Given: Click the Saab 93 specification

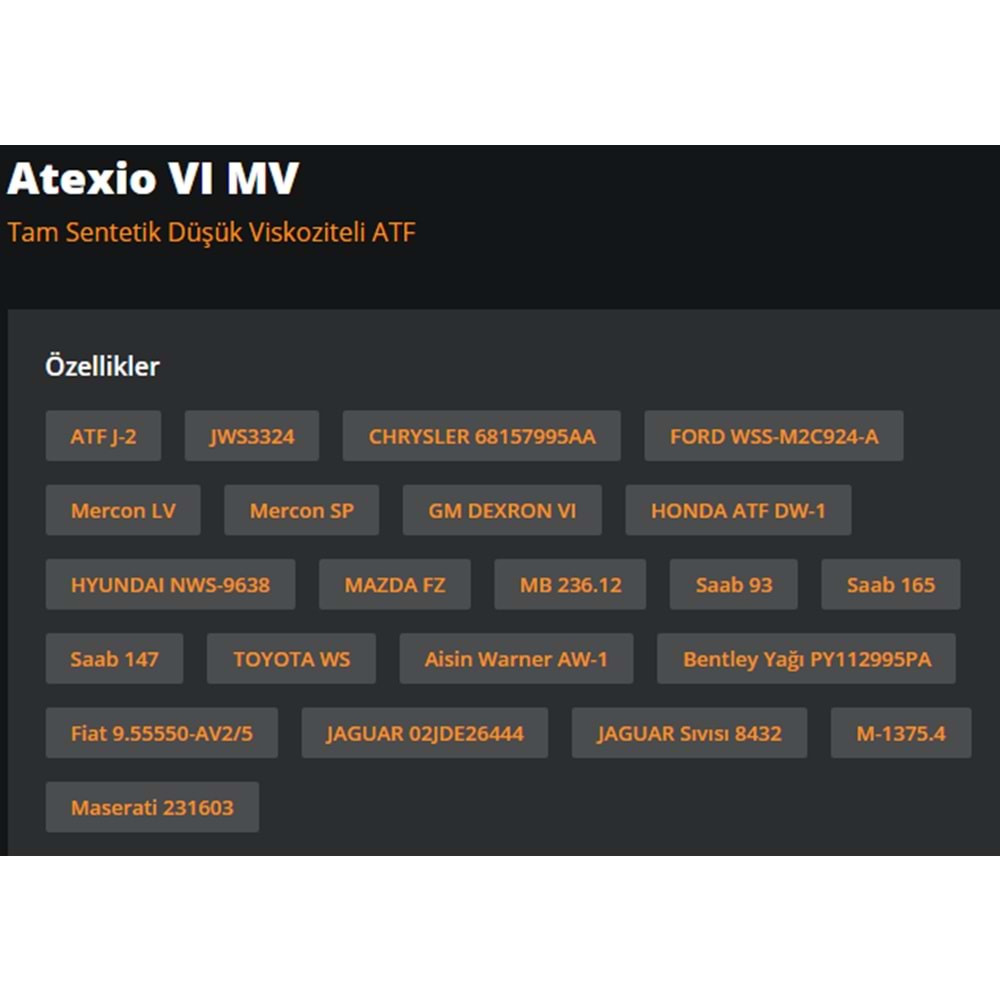Looking at the screenshot, I should [733, 584].
